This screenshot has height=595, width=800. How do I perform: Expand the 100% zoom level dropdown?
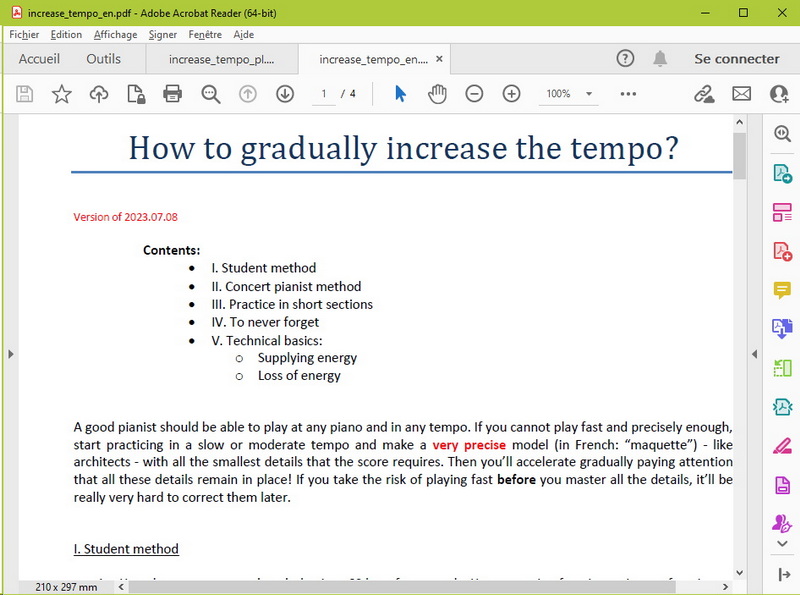tap(589, 94)
